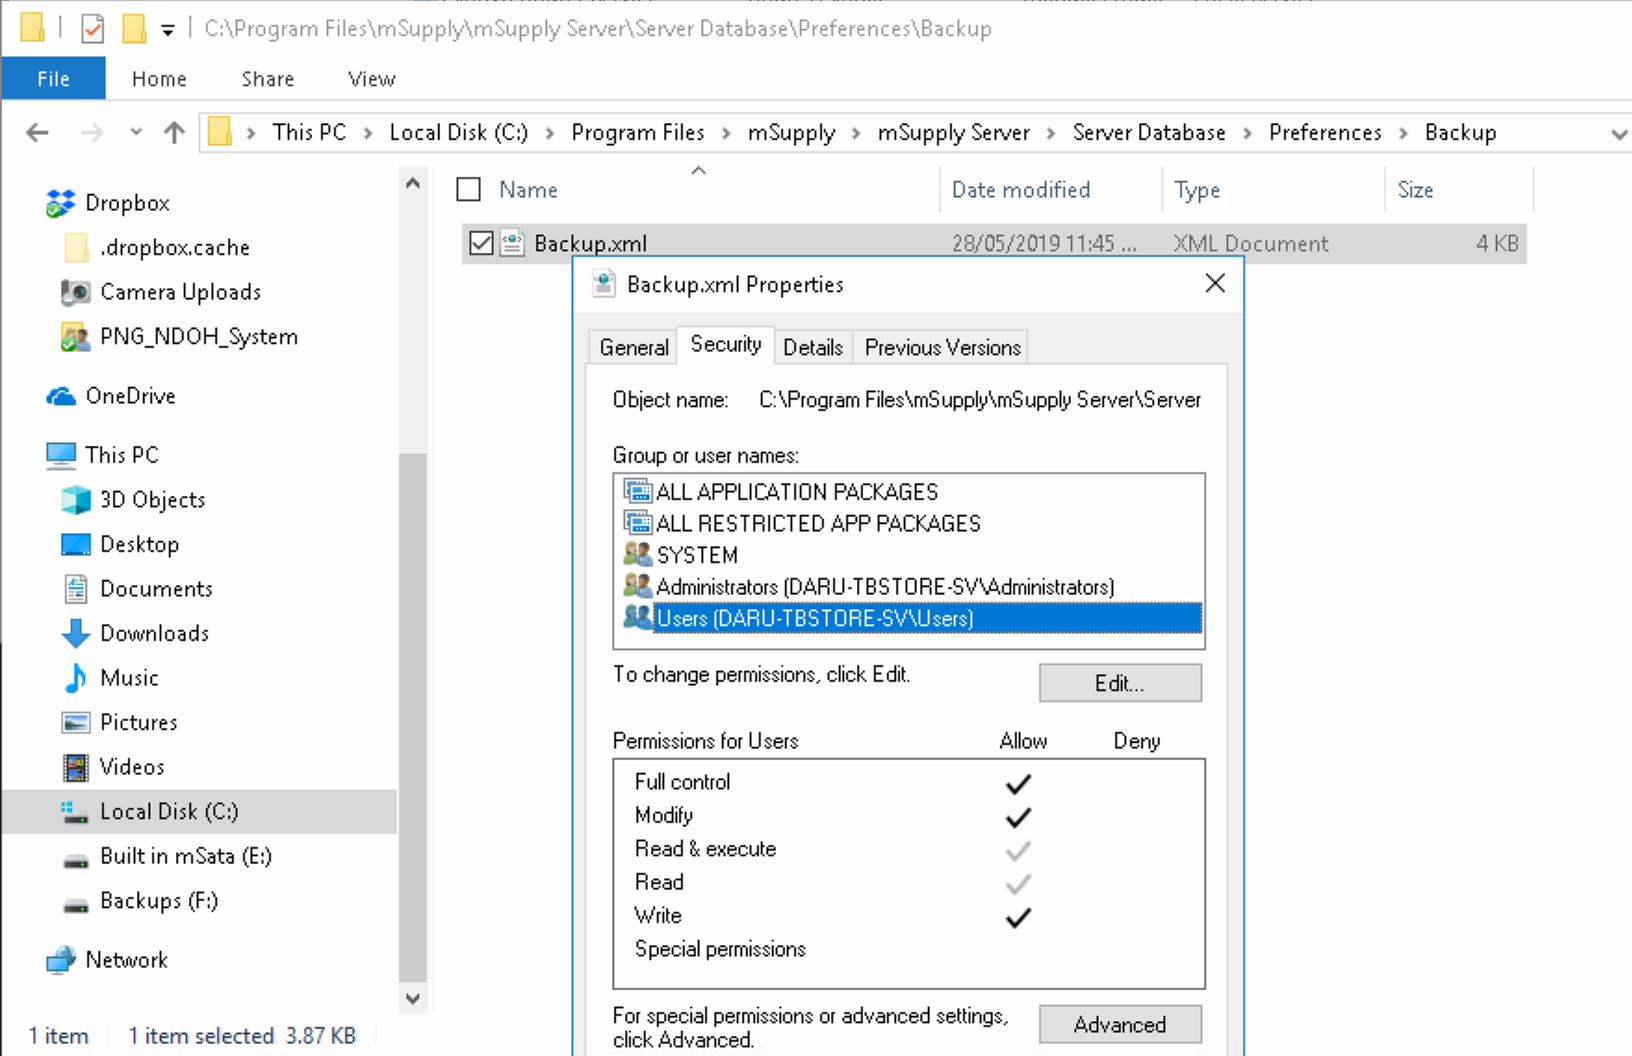Image resolution: width=1632 pixels, height=1056 pixels.
Task: Open the View ribbon tab
Action: point(371,79)
